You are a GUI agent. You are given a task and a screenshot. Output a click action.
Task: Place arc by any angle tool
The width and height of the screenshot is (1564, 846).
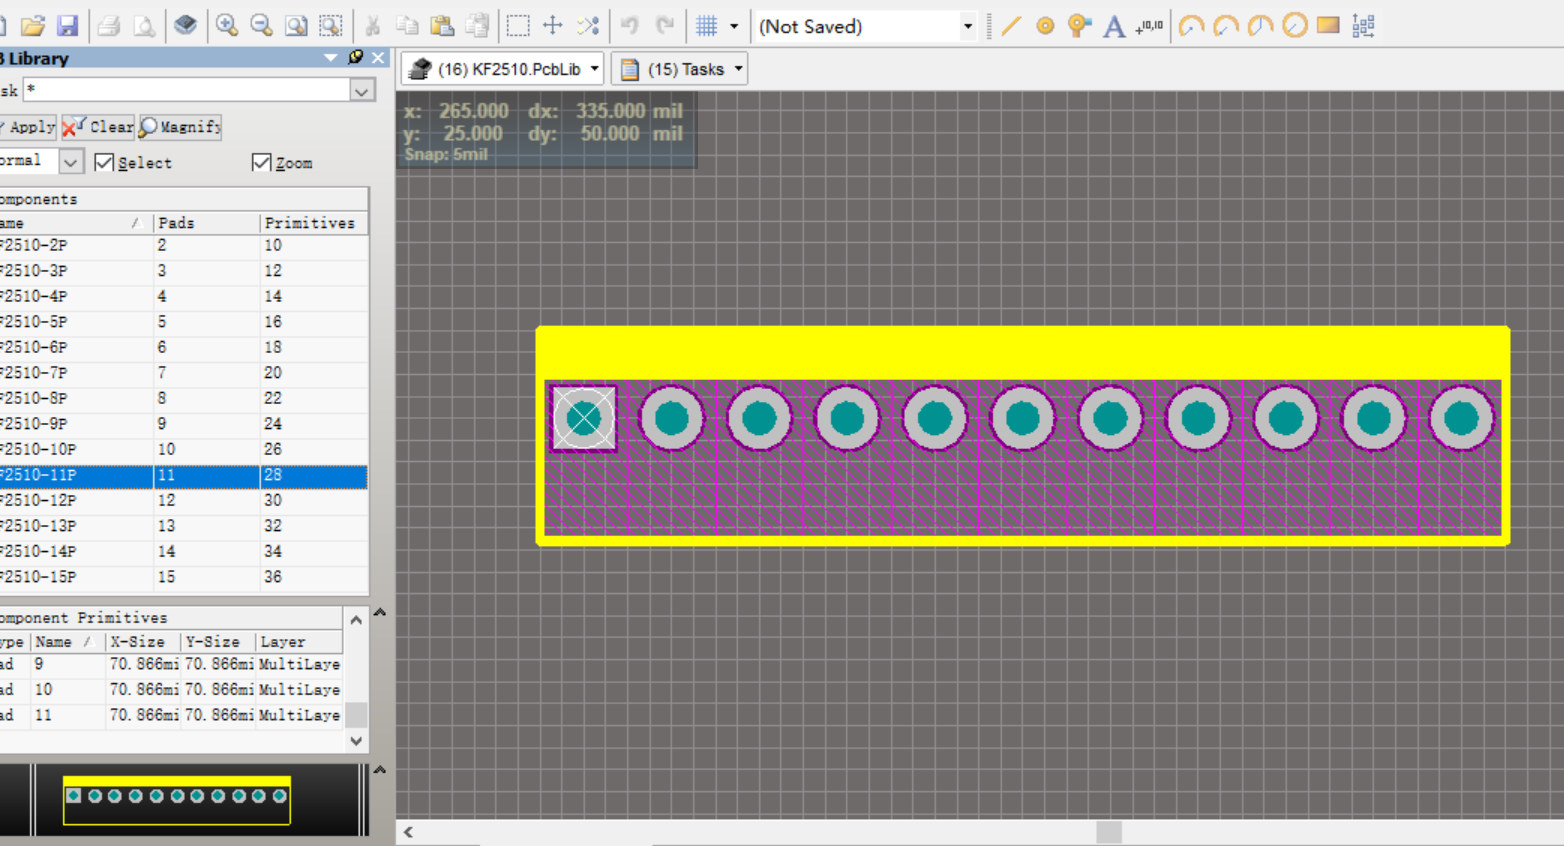pyautogui.click(x=1260, y=26)
